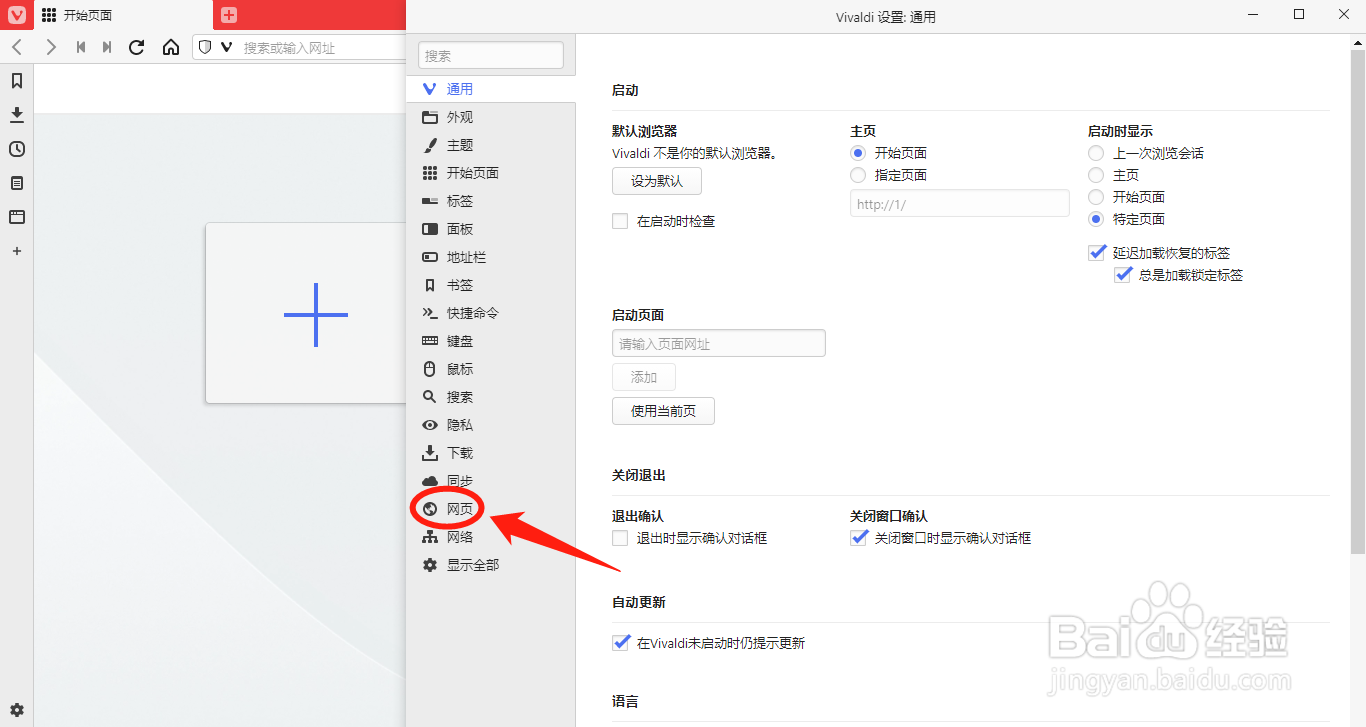Go forward with the forward arrow
Image resolution: width=1366 pixels, height=727 pixels.
[51, 47]
